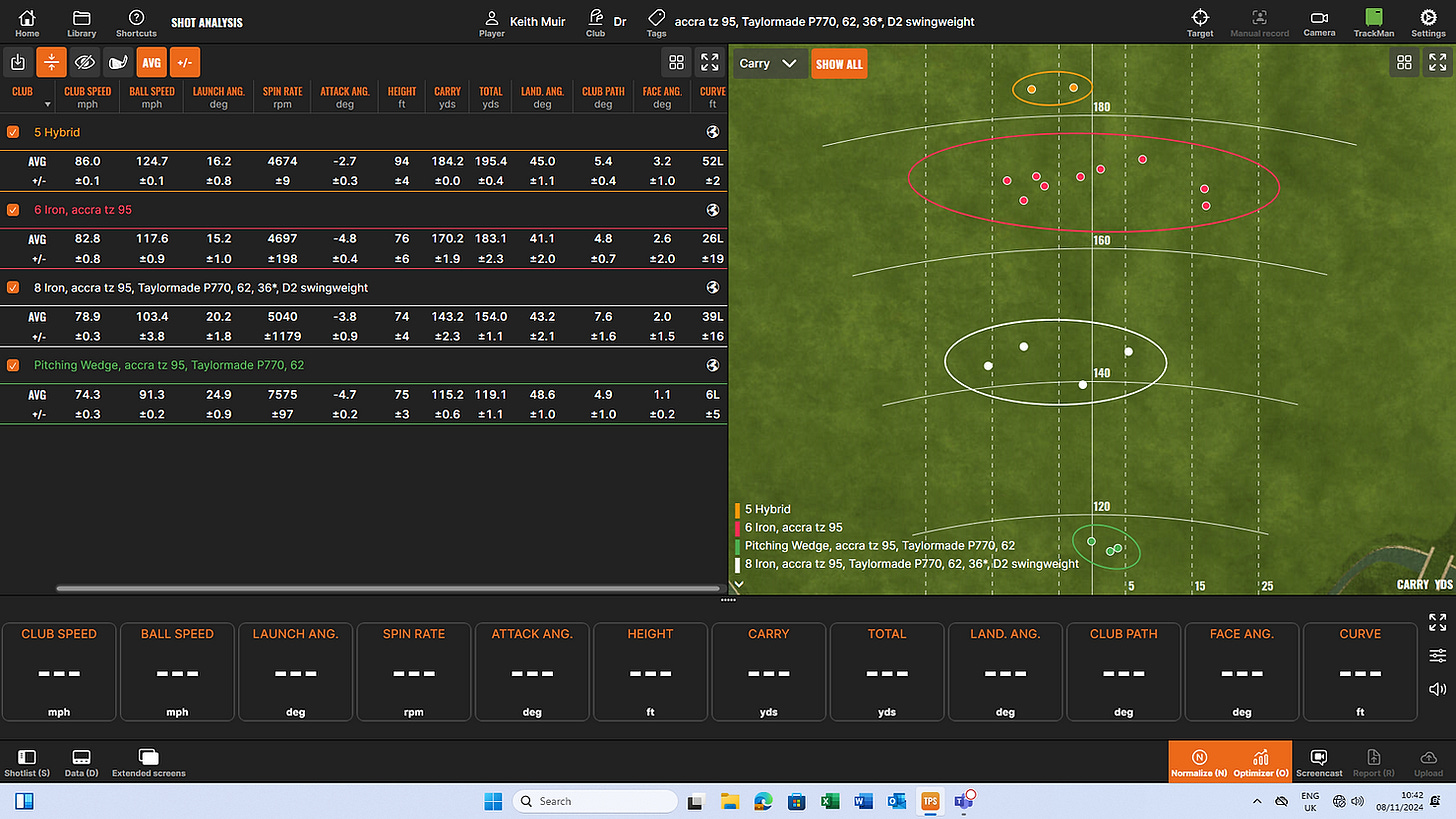Screen dimensions: 1456x819
Task: Expand the map view to fullscreen
Action: click(x=1437, y=63)
